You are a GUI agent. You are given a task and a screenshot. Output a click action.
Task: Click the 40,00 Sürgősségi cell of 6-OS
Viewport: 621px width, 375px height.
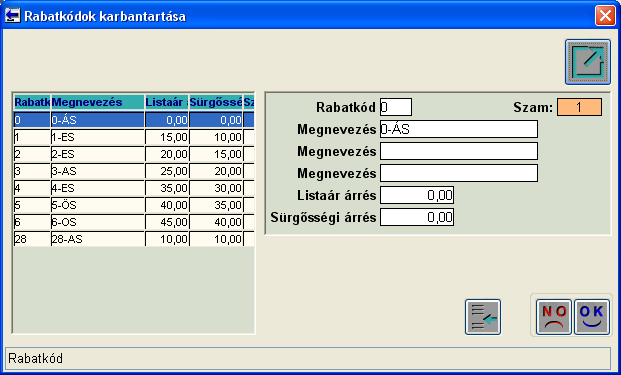(x=216, y=223)
